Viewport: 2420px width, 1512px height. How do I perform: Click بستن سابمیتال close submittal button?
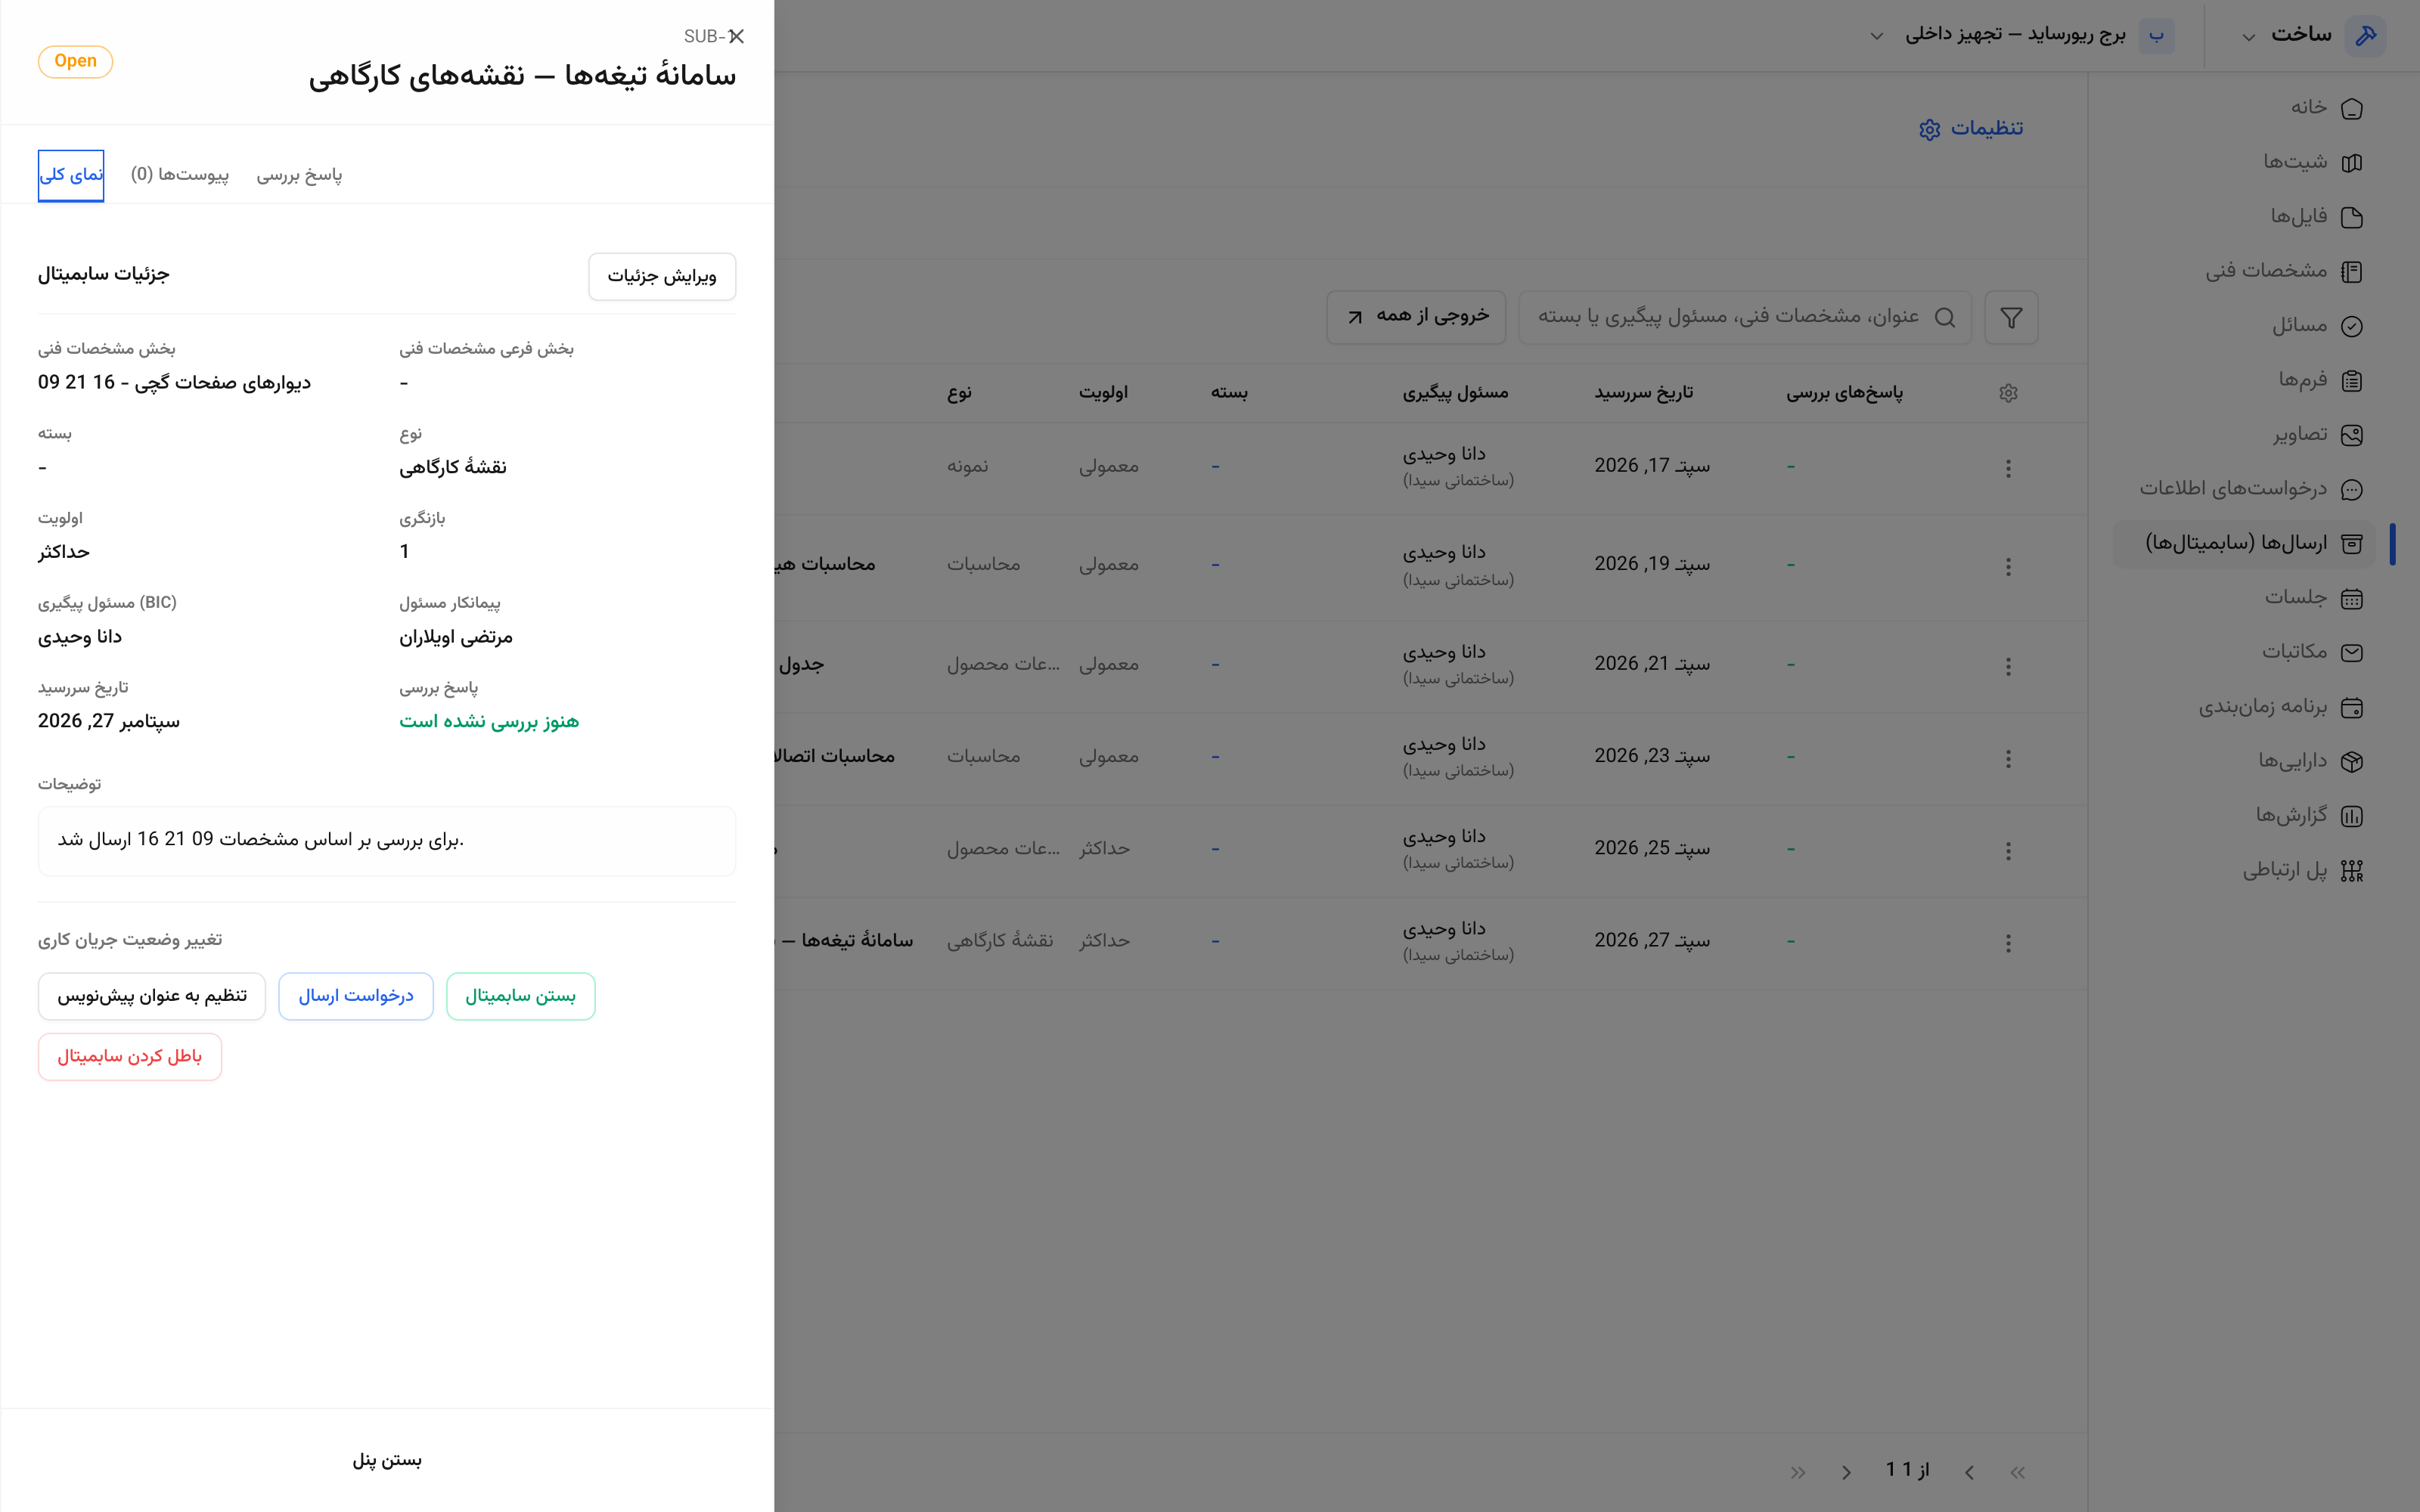(520, 996)
